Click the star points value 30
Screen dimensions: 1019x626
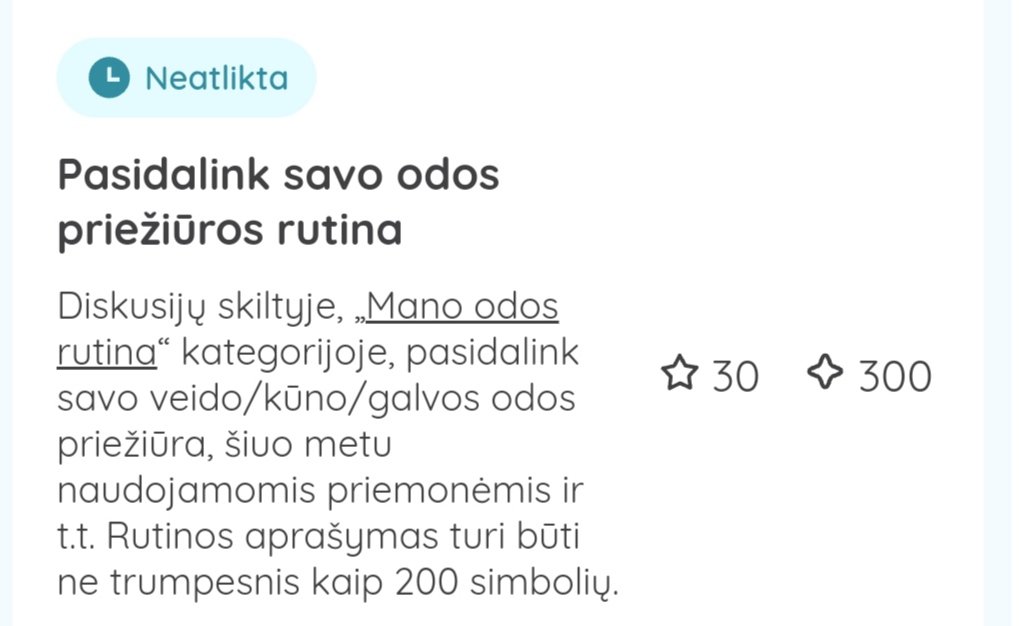tap(735, 377)
